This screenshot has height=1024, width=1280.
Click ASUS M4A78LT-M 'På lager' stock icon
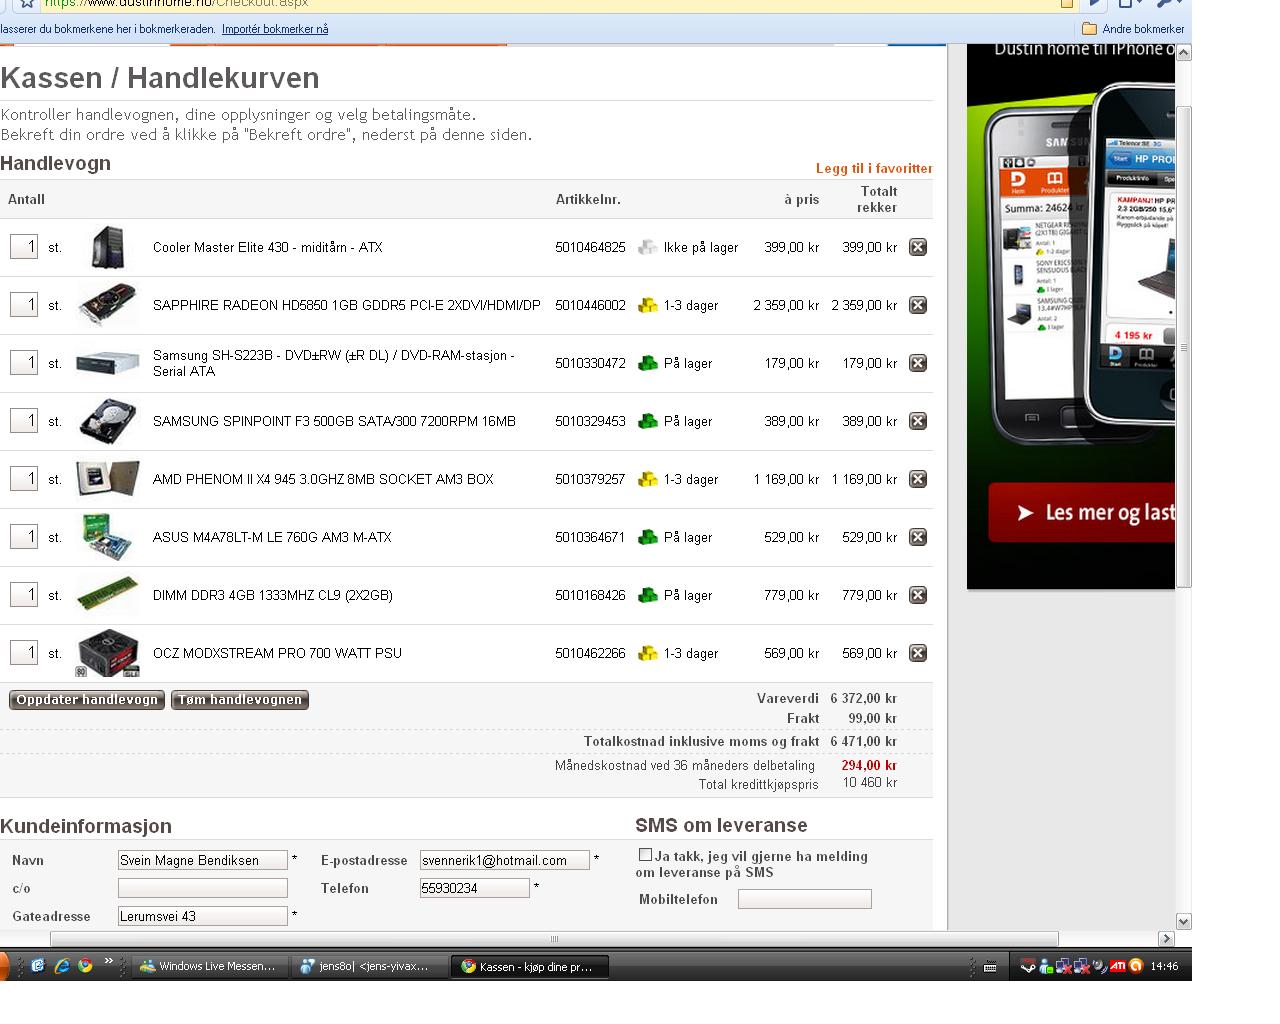pyautogui.click(x=648, y=537)
